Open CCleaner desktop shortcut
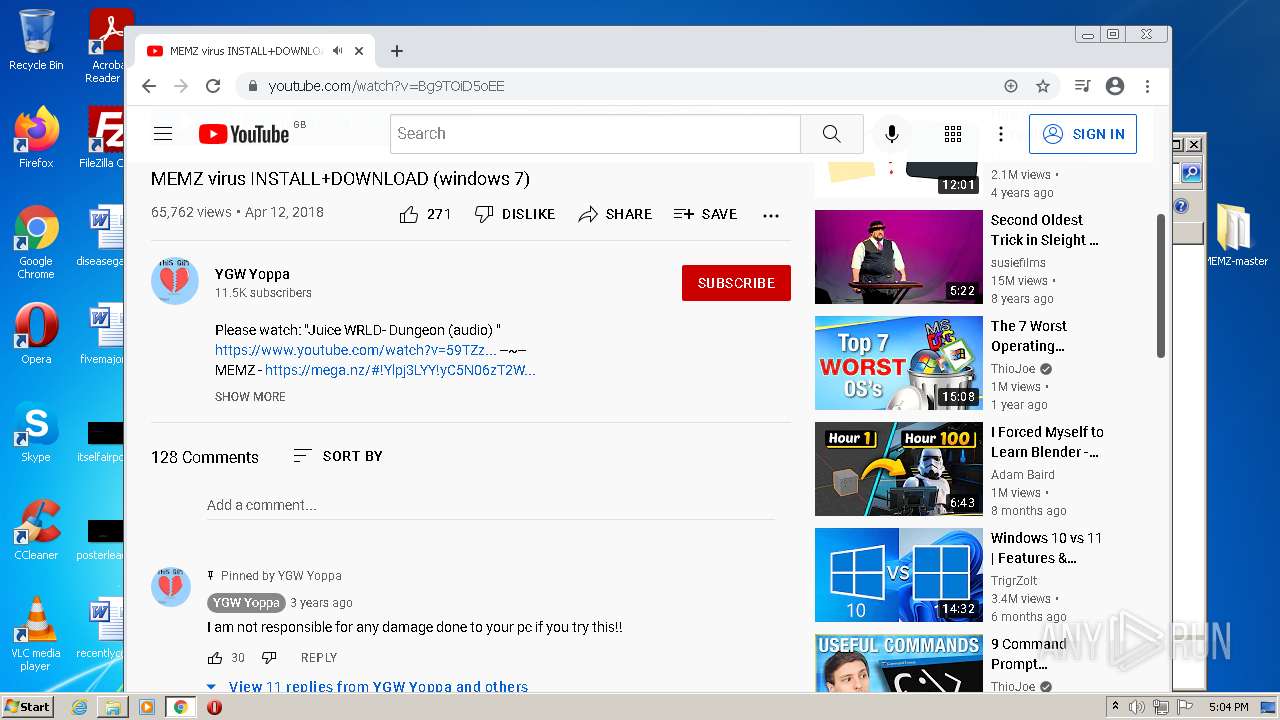The height and width of the screenshot is (720, 1280). (36, 530)
